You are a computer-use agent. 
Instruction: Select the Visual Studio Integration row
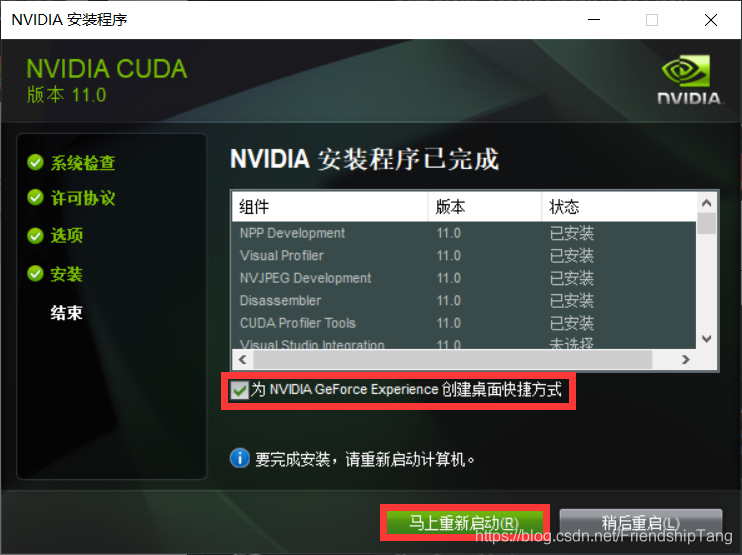click(464, 343)
